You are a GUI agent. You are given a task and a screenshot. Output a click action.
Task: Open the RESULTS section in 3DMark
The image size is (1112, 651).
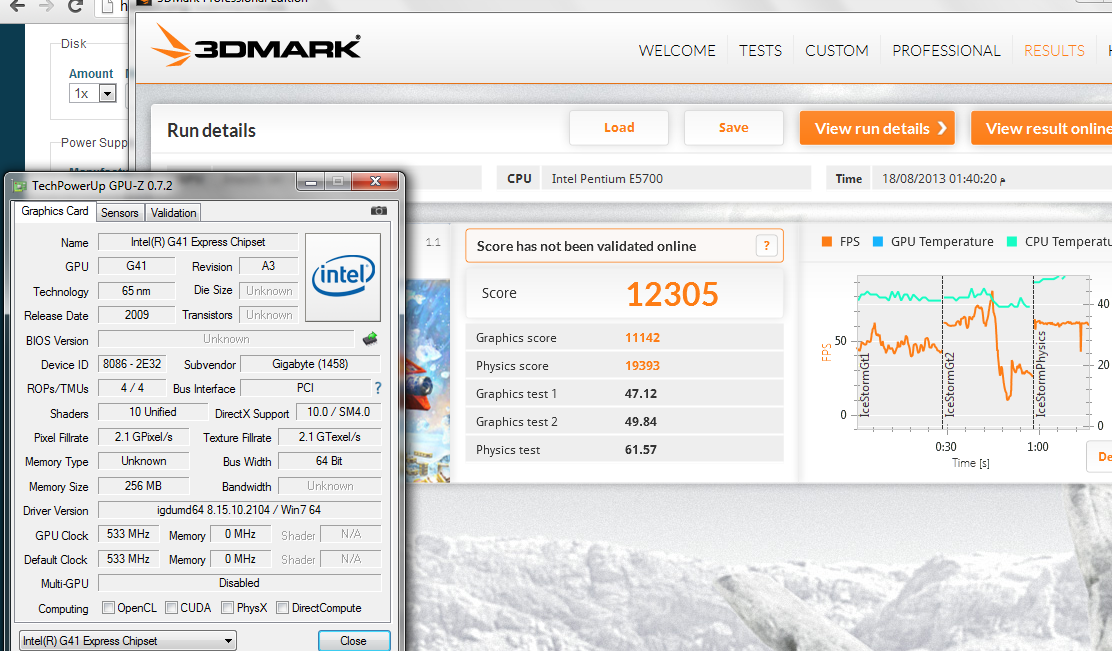(x=1054, y=50)
